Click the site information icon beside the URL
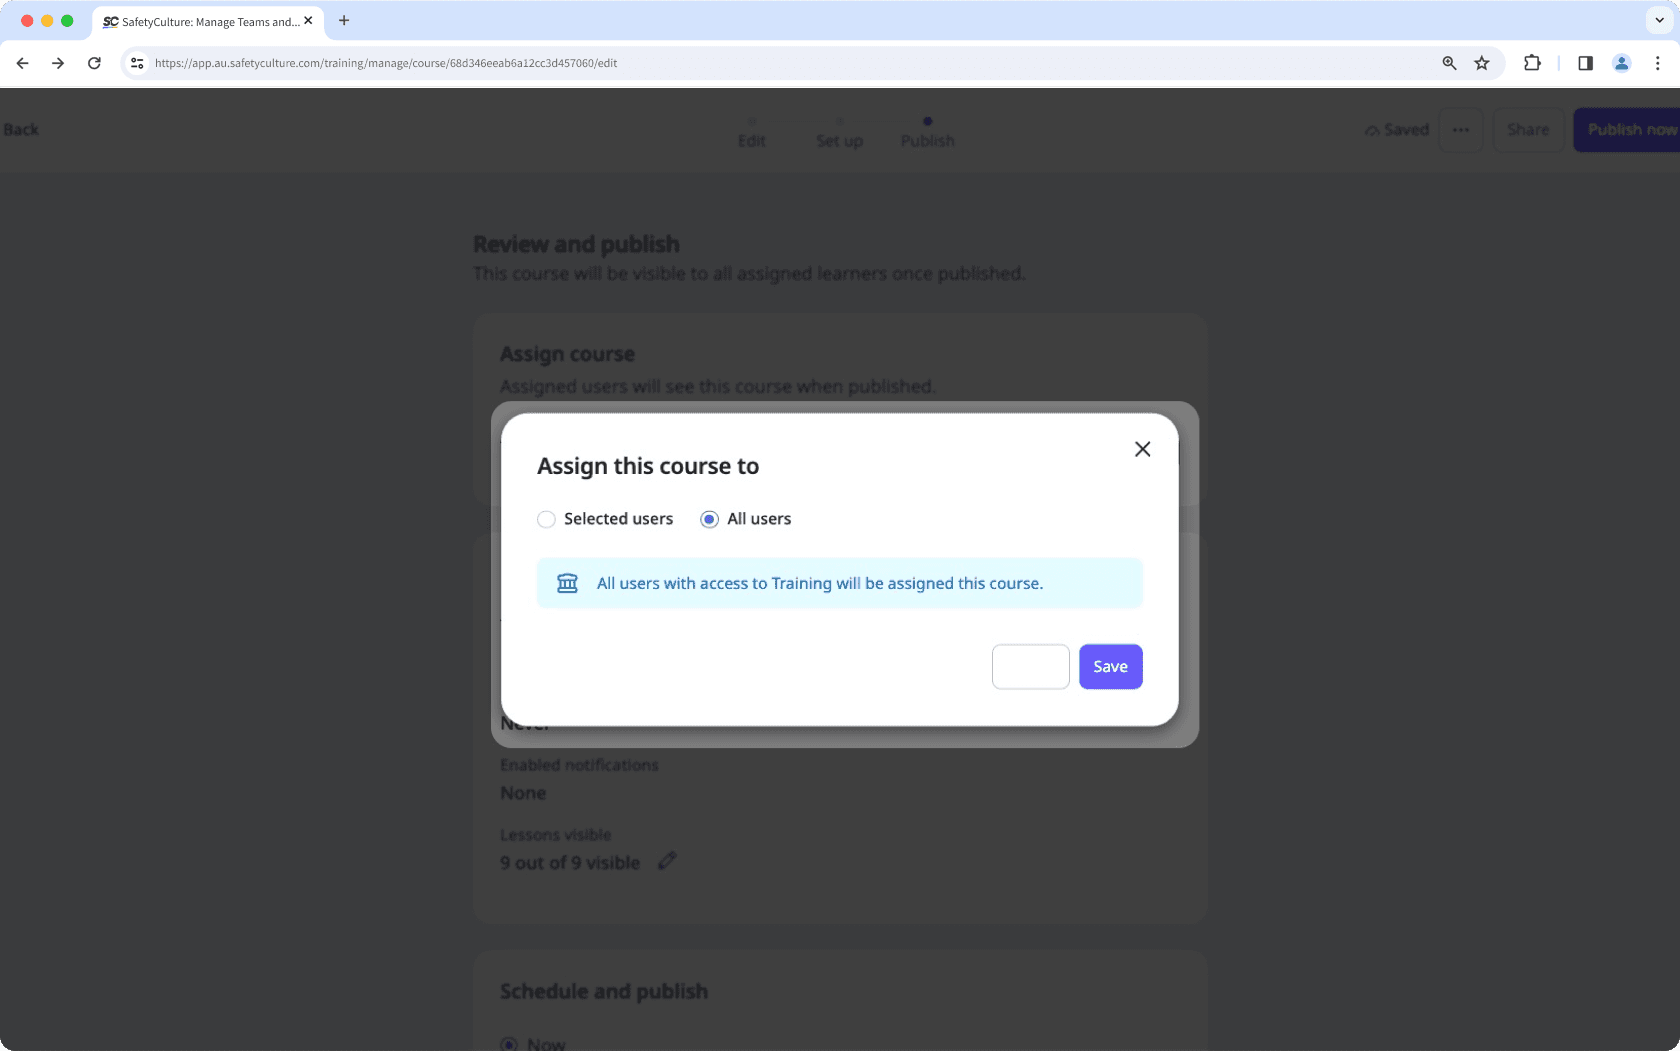The height and width of the screenshot is (1051, 1680). click(x=136, y=62)
